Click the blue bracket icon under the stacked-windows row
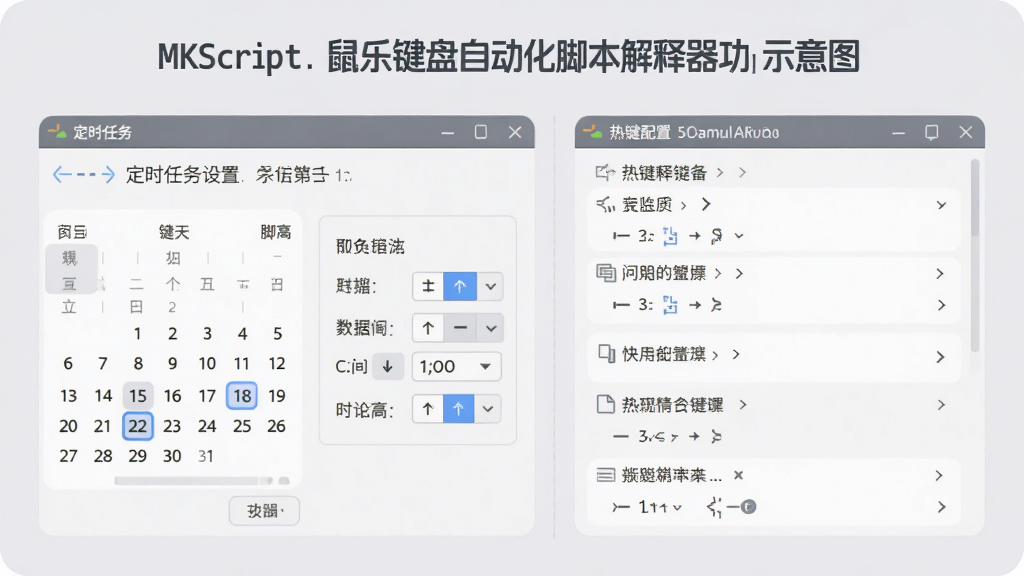 point(670,304)
